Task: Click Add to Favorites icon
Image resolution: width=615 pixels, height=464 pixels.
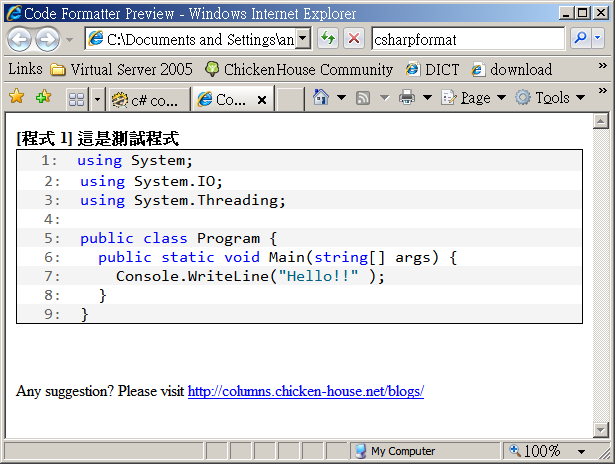Action: 43,98
